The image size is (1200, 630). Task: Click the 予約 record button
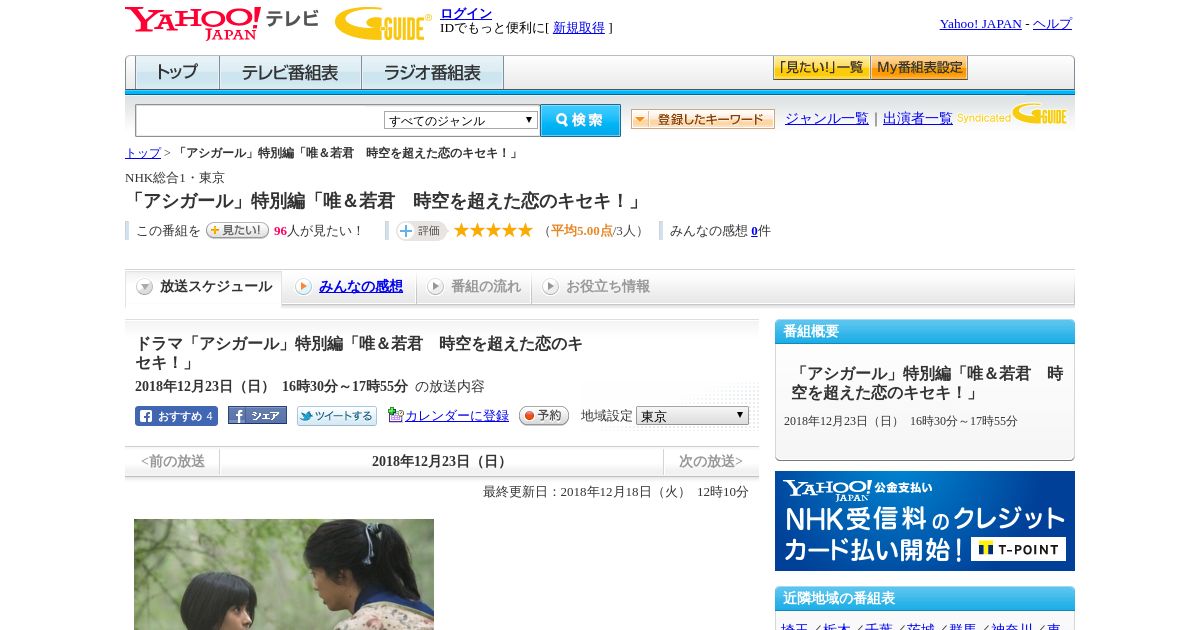point(544,416)
